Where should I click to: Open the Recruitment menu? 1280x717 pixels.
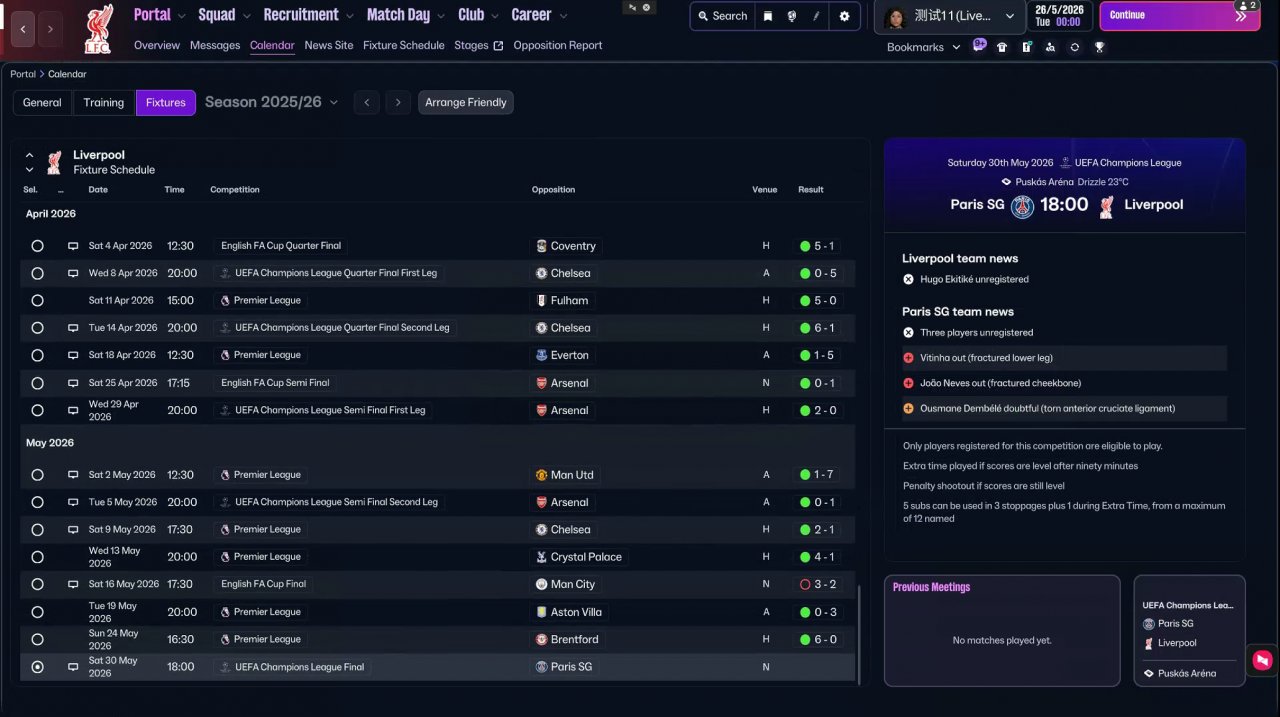(x=307, y=15)
